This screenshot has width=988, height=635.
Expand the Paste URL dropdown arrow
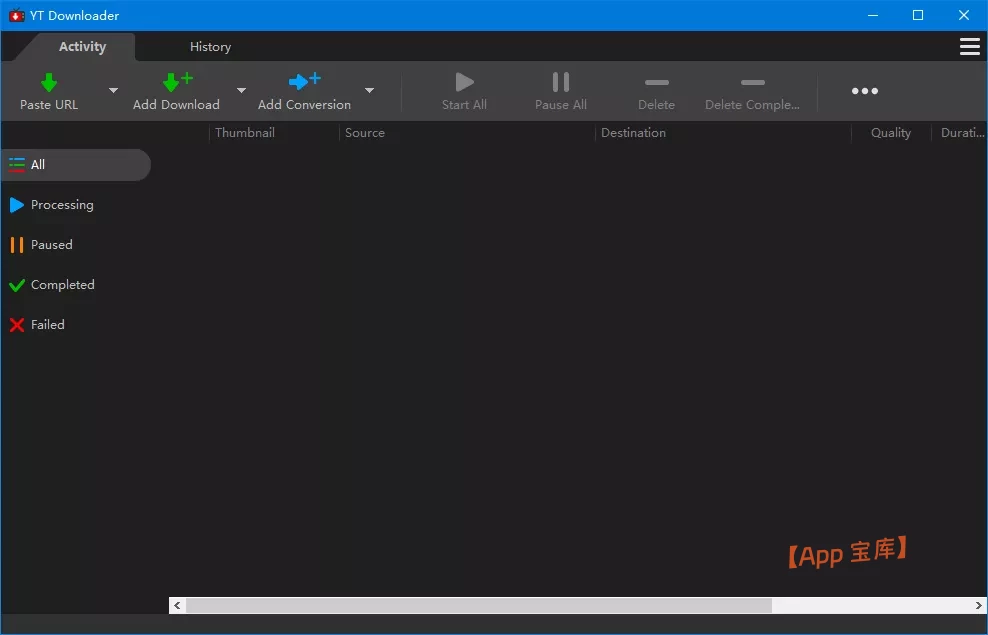point(113,91)
